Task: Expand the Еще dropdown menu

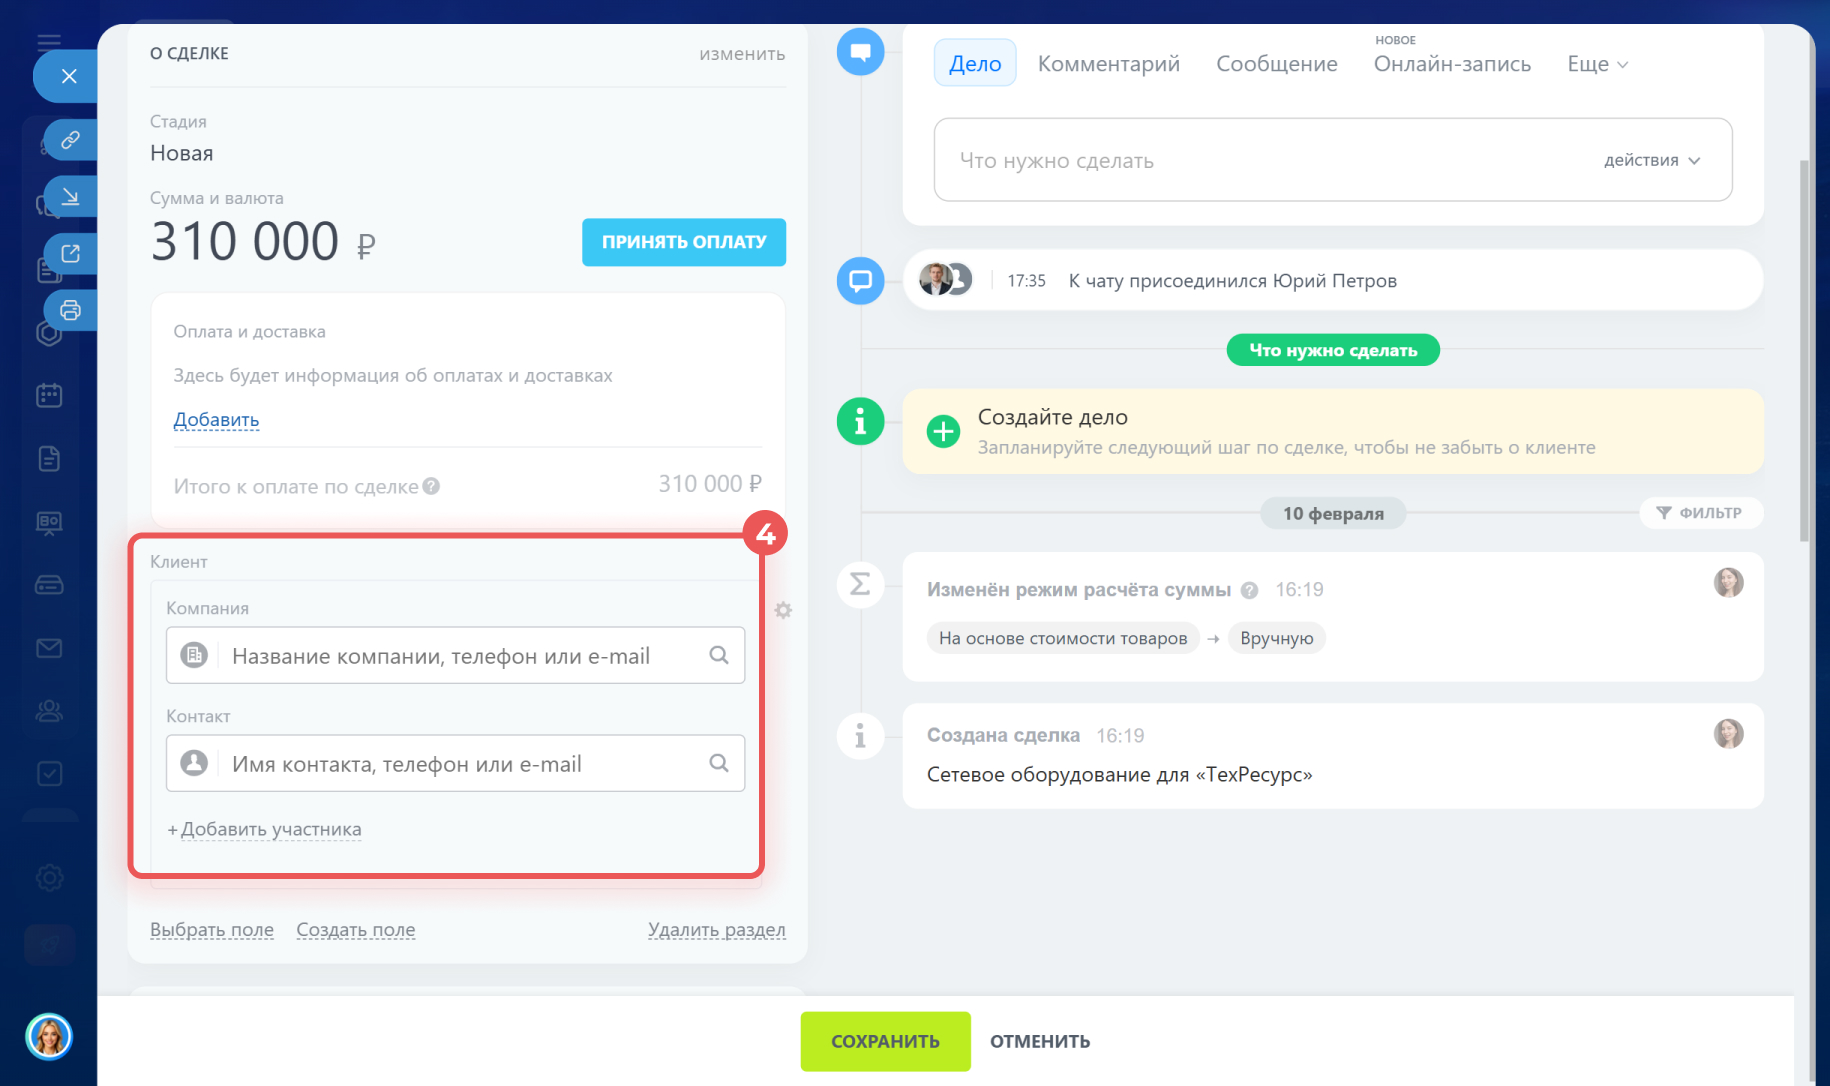Action: pos(1597,64)
